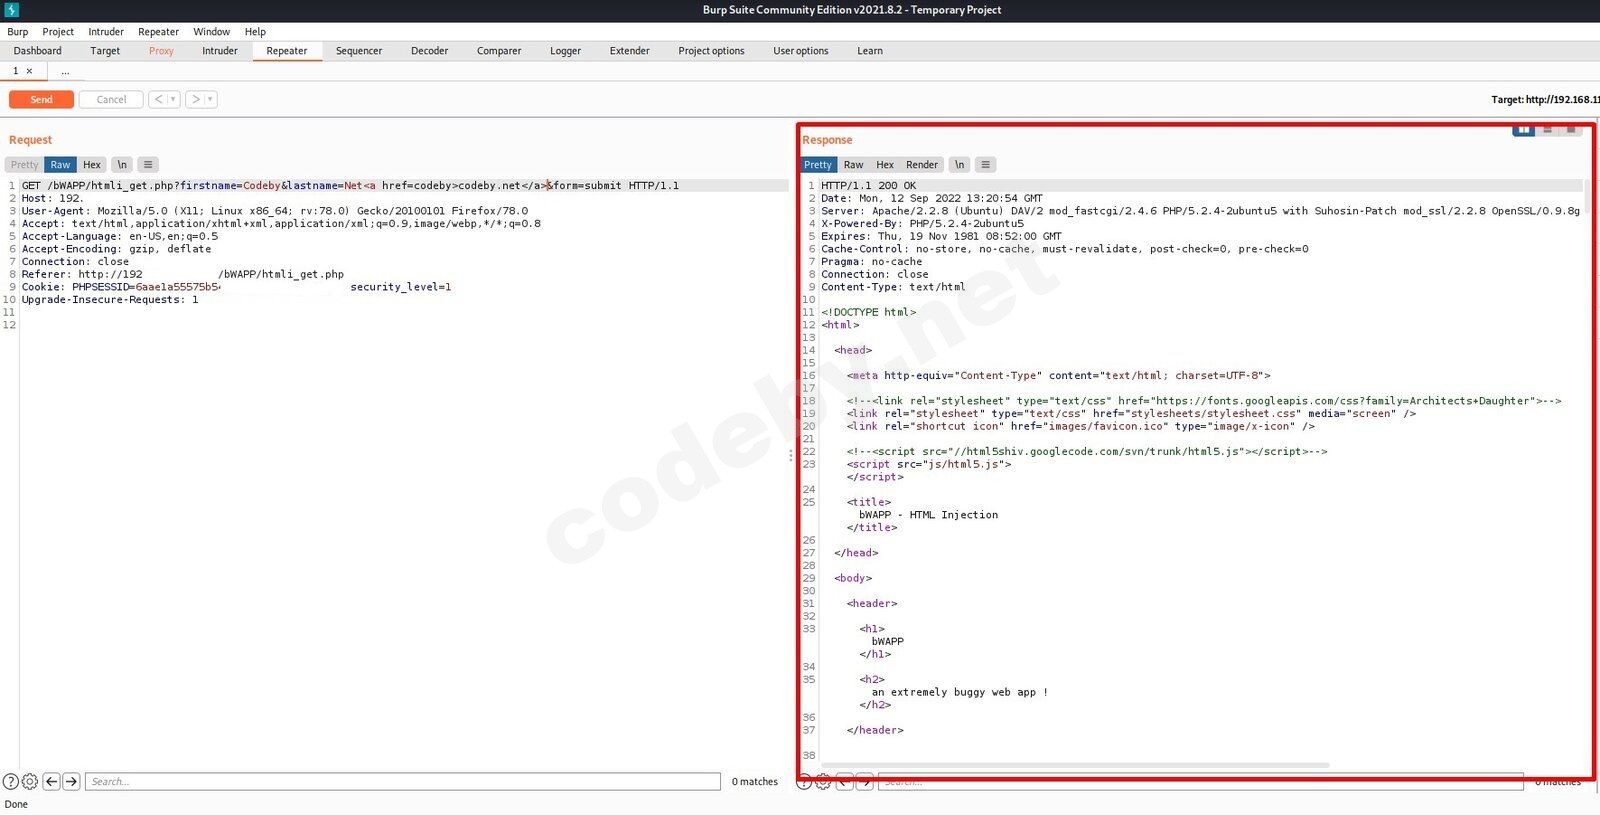The image size is (1600, 815).
Task: Open the request panel hamburger menu
Action: [148, 165]
